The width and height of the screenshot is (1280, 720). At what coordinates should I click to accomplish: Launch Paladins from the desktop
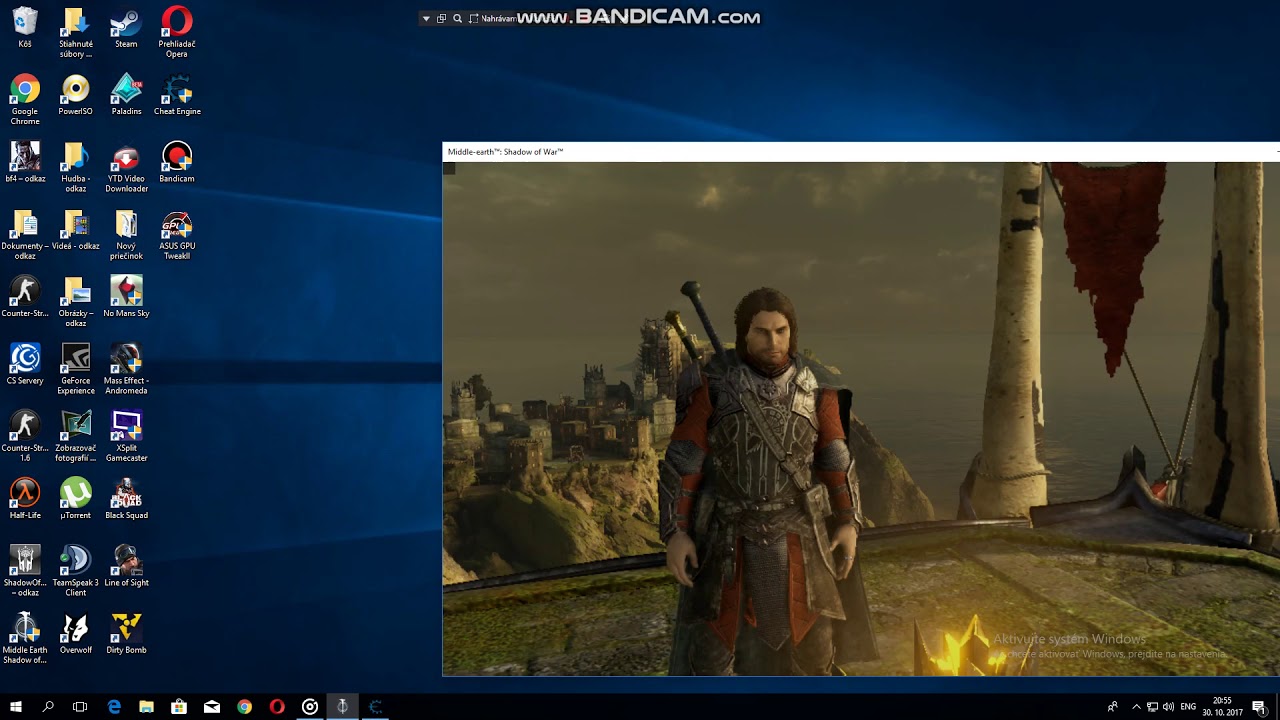coord(126,94)
